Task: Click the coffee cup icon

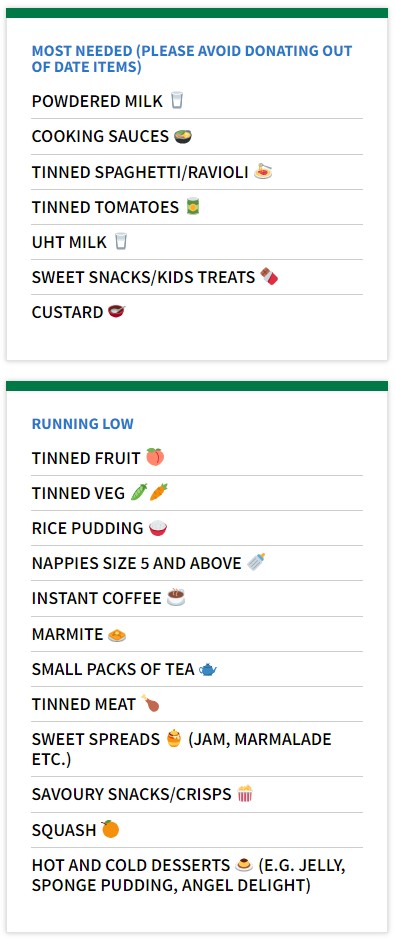Action: pos(176,597)
